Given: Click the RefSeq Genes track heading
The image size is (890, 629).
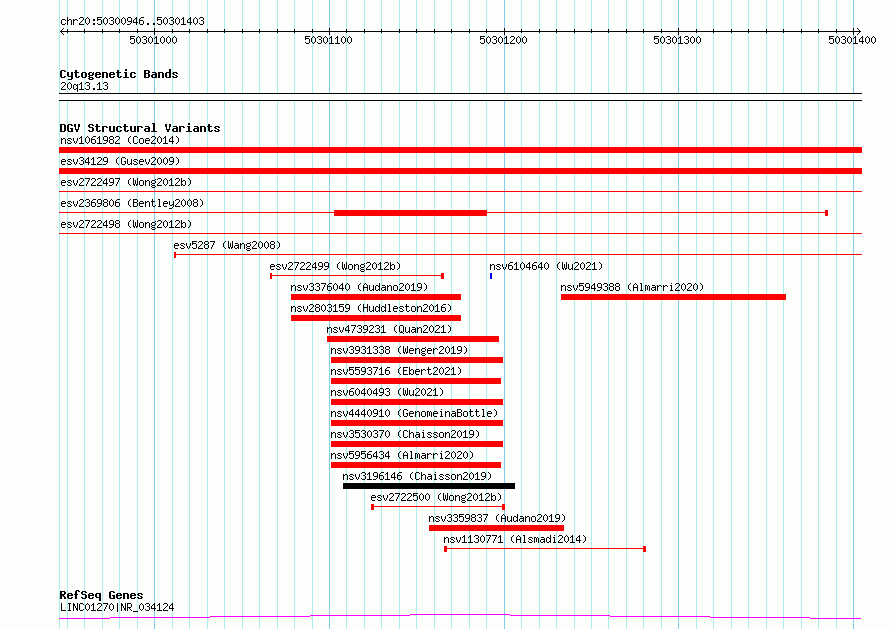Looking at the screenshot, I should coord(101,595).
